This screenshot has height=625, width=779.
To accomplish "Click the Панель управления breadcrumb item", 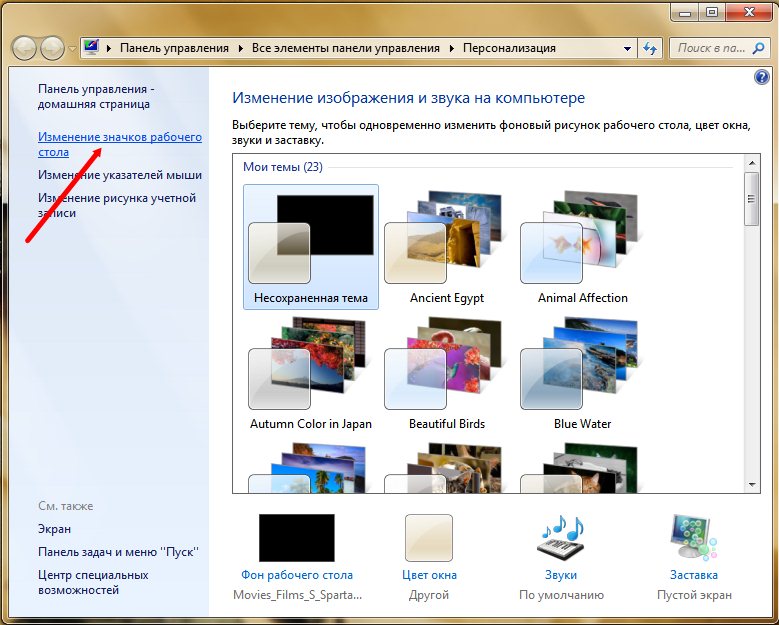I will coord(174,48).
